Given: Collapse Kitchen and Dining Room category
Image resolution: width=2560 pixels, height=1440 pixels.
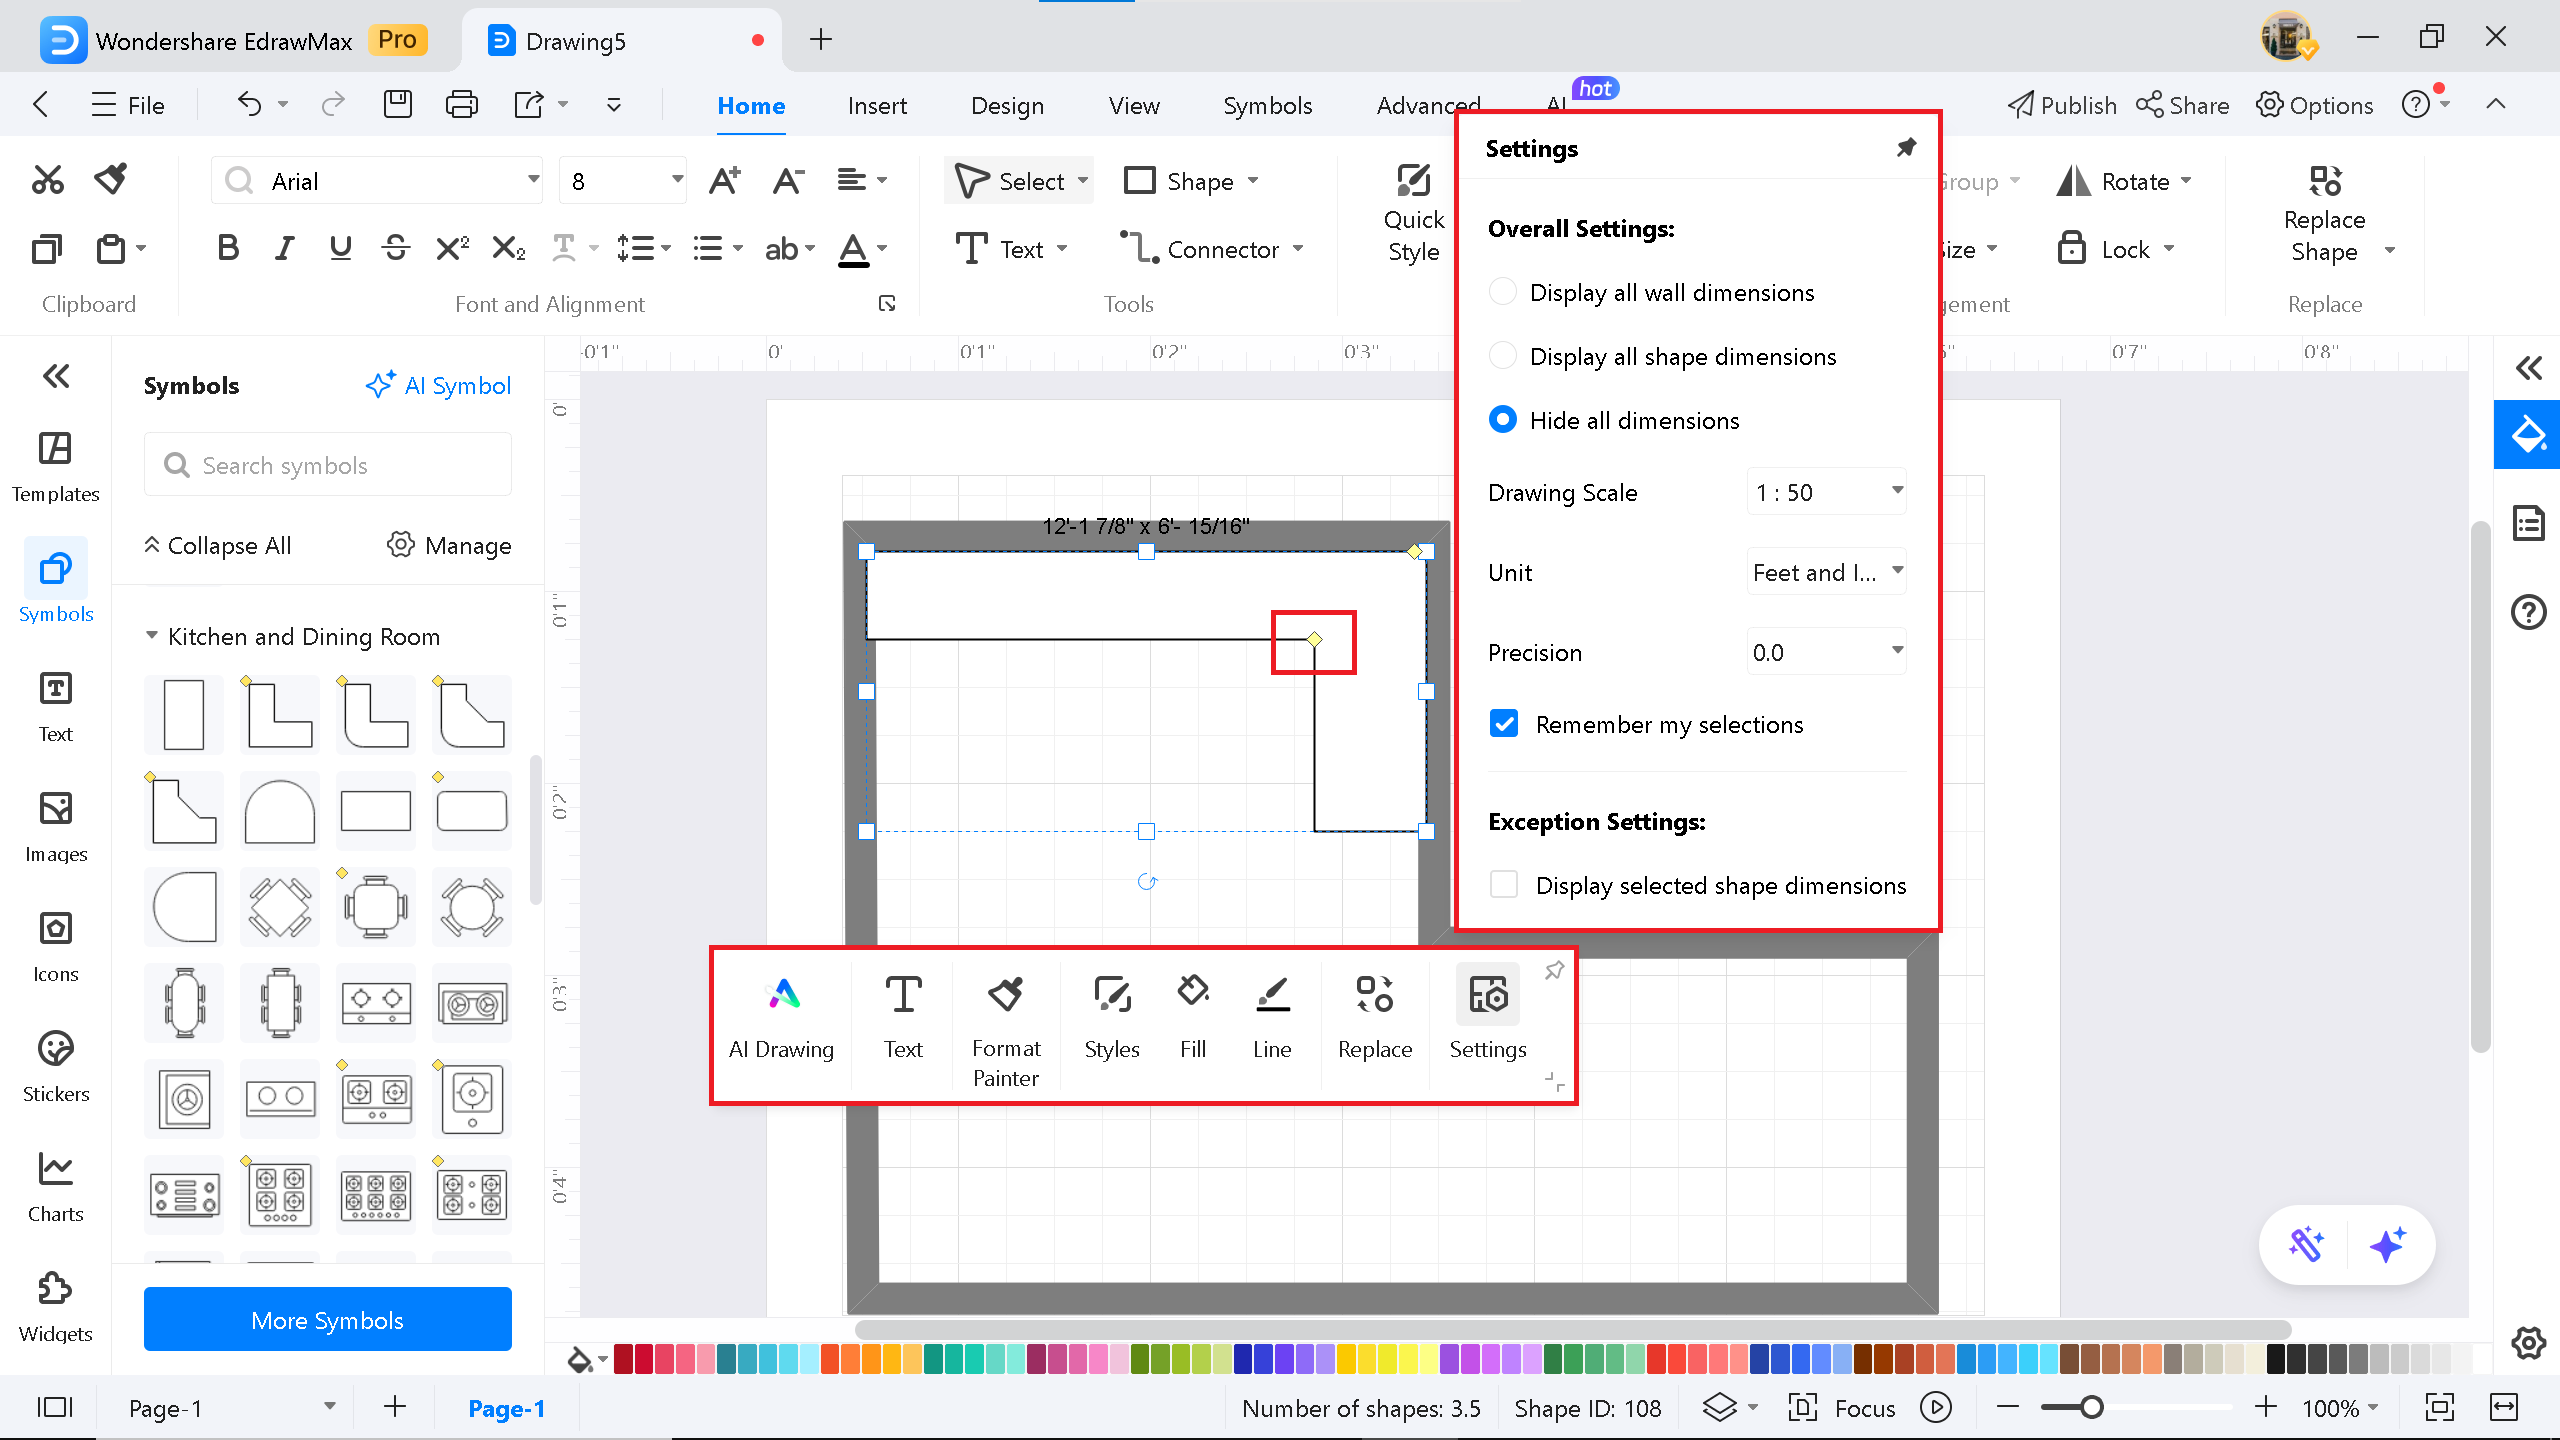Looking at the screenshot, I should coord(152,636).
